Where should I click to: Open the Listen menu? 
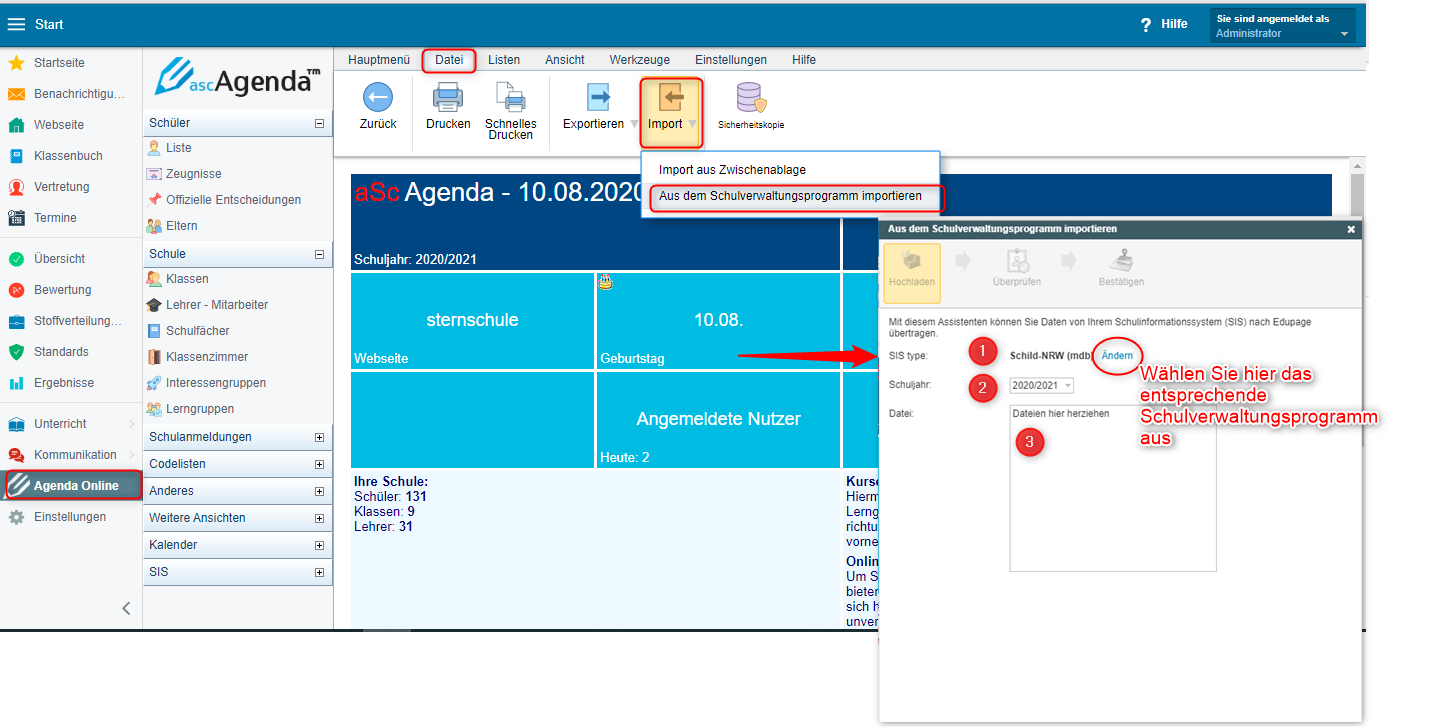pos(504,60)
